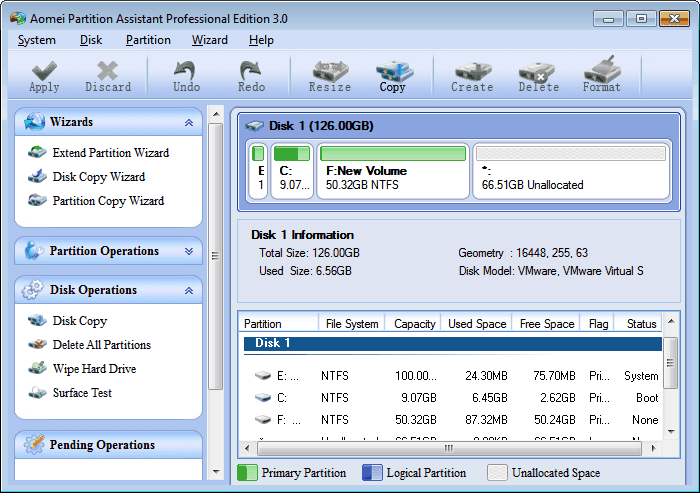Click the Disk 1 drive icon in header
This screenshot has width=700, height=493.
click(x=254, y=126)
